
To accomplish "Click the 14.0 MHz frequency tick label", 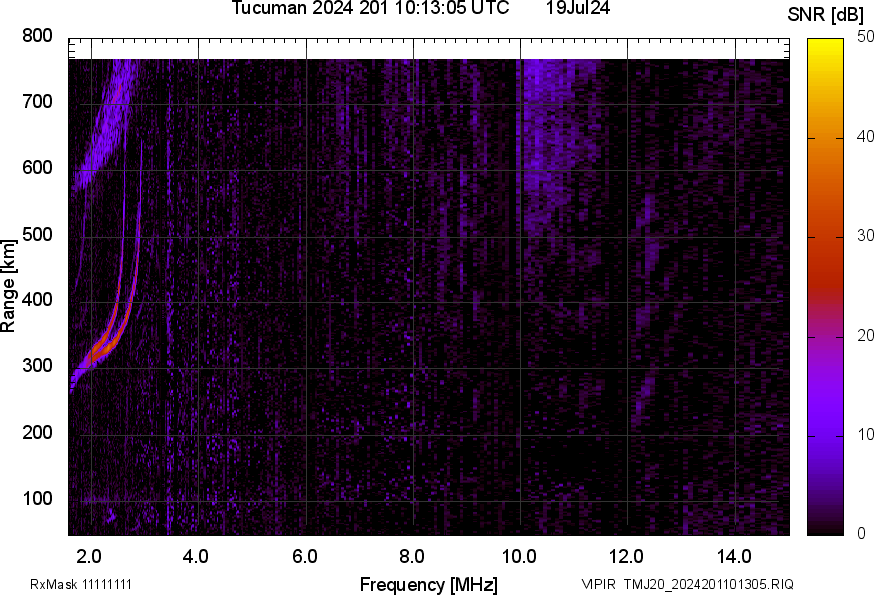I will 737,553.
